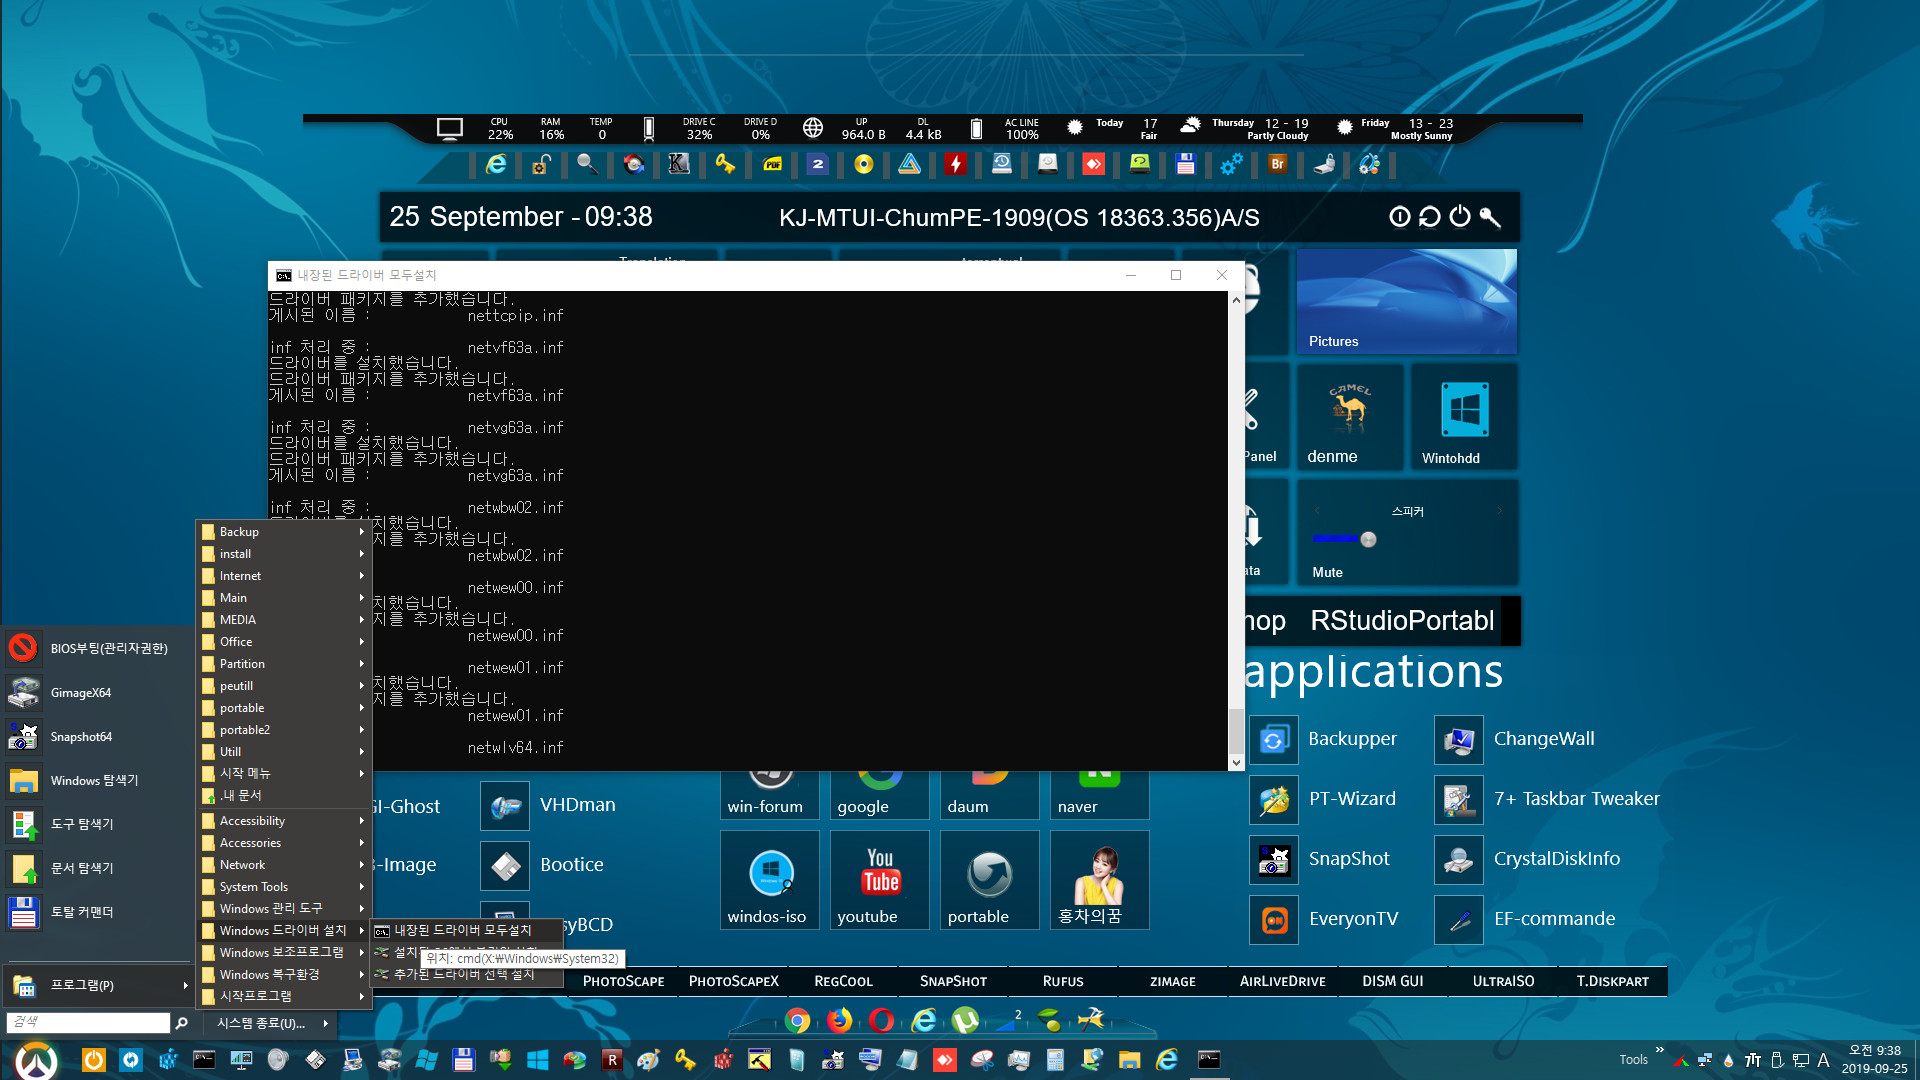Launch VHDman tool icon
The image size is (1920, 1080).
coord(505,806)
